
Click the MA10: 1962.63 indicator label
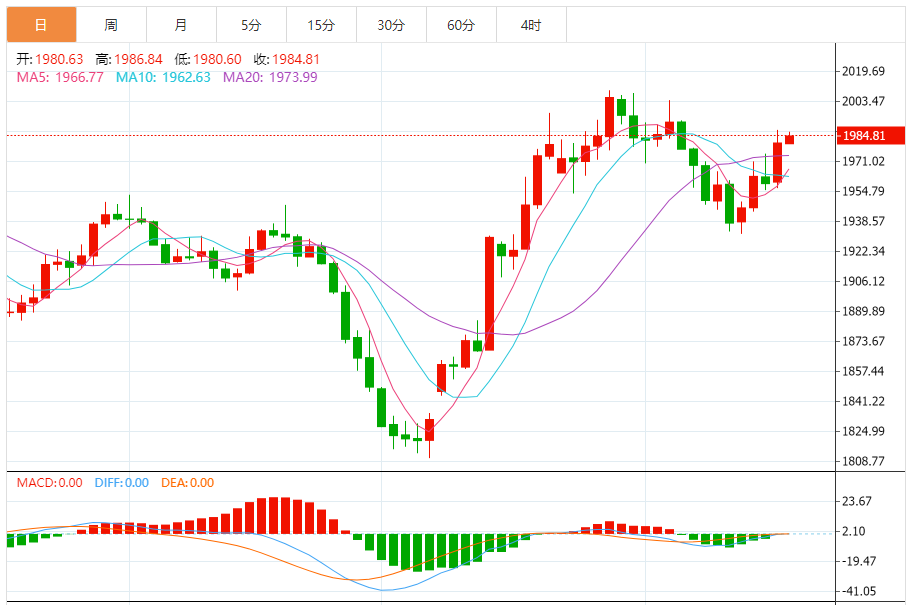point(163,77)
